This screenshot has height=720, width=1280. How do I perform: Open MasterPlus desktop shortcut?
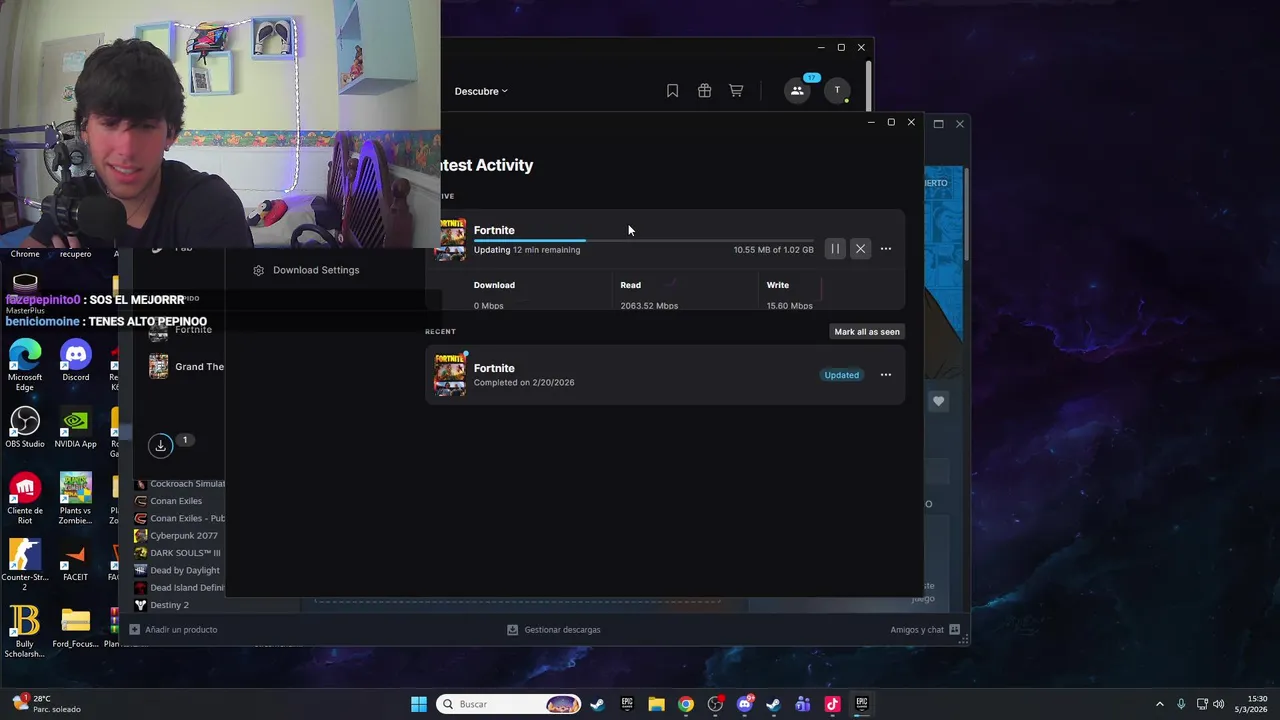click(x=25, y=294)
